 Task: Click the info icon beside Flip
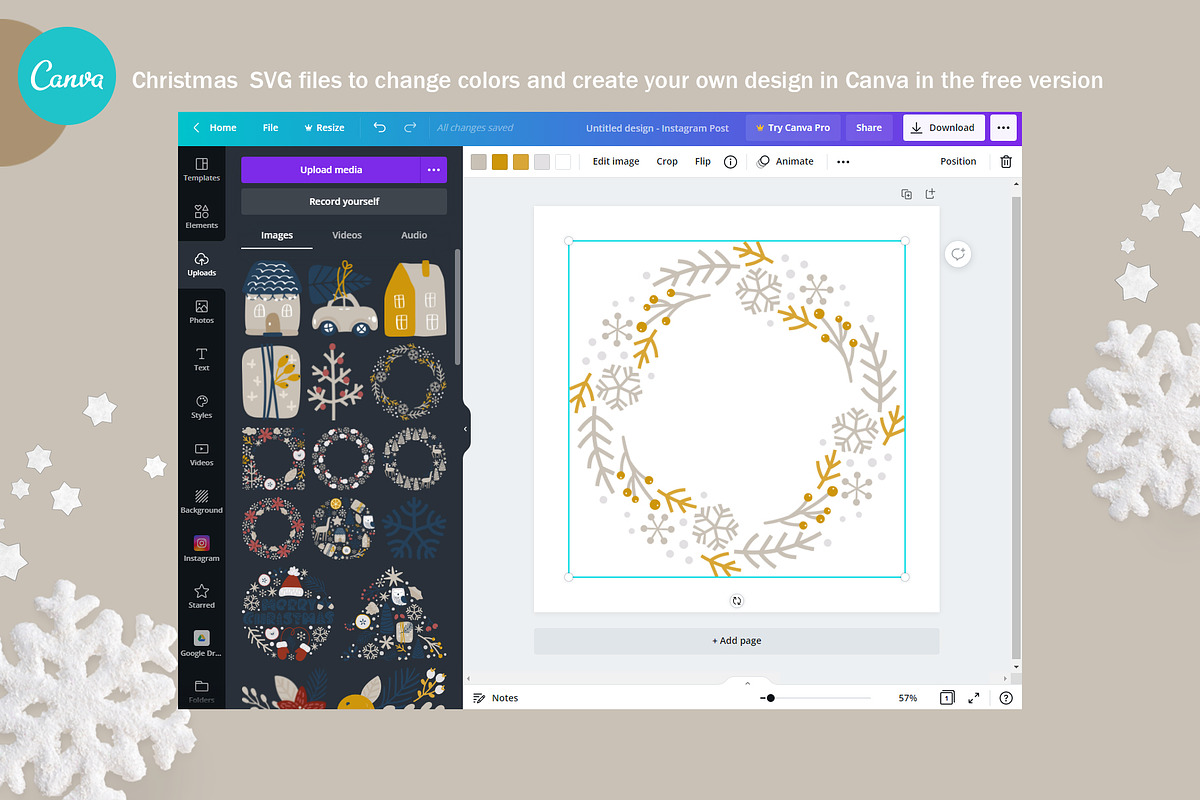(730, 161)
